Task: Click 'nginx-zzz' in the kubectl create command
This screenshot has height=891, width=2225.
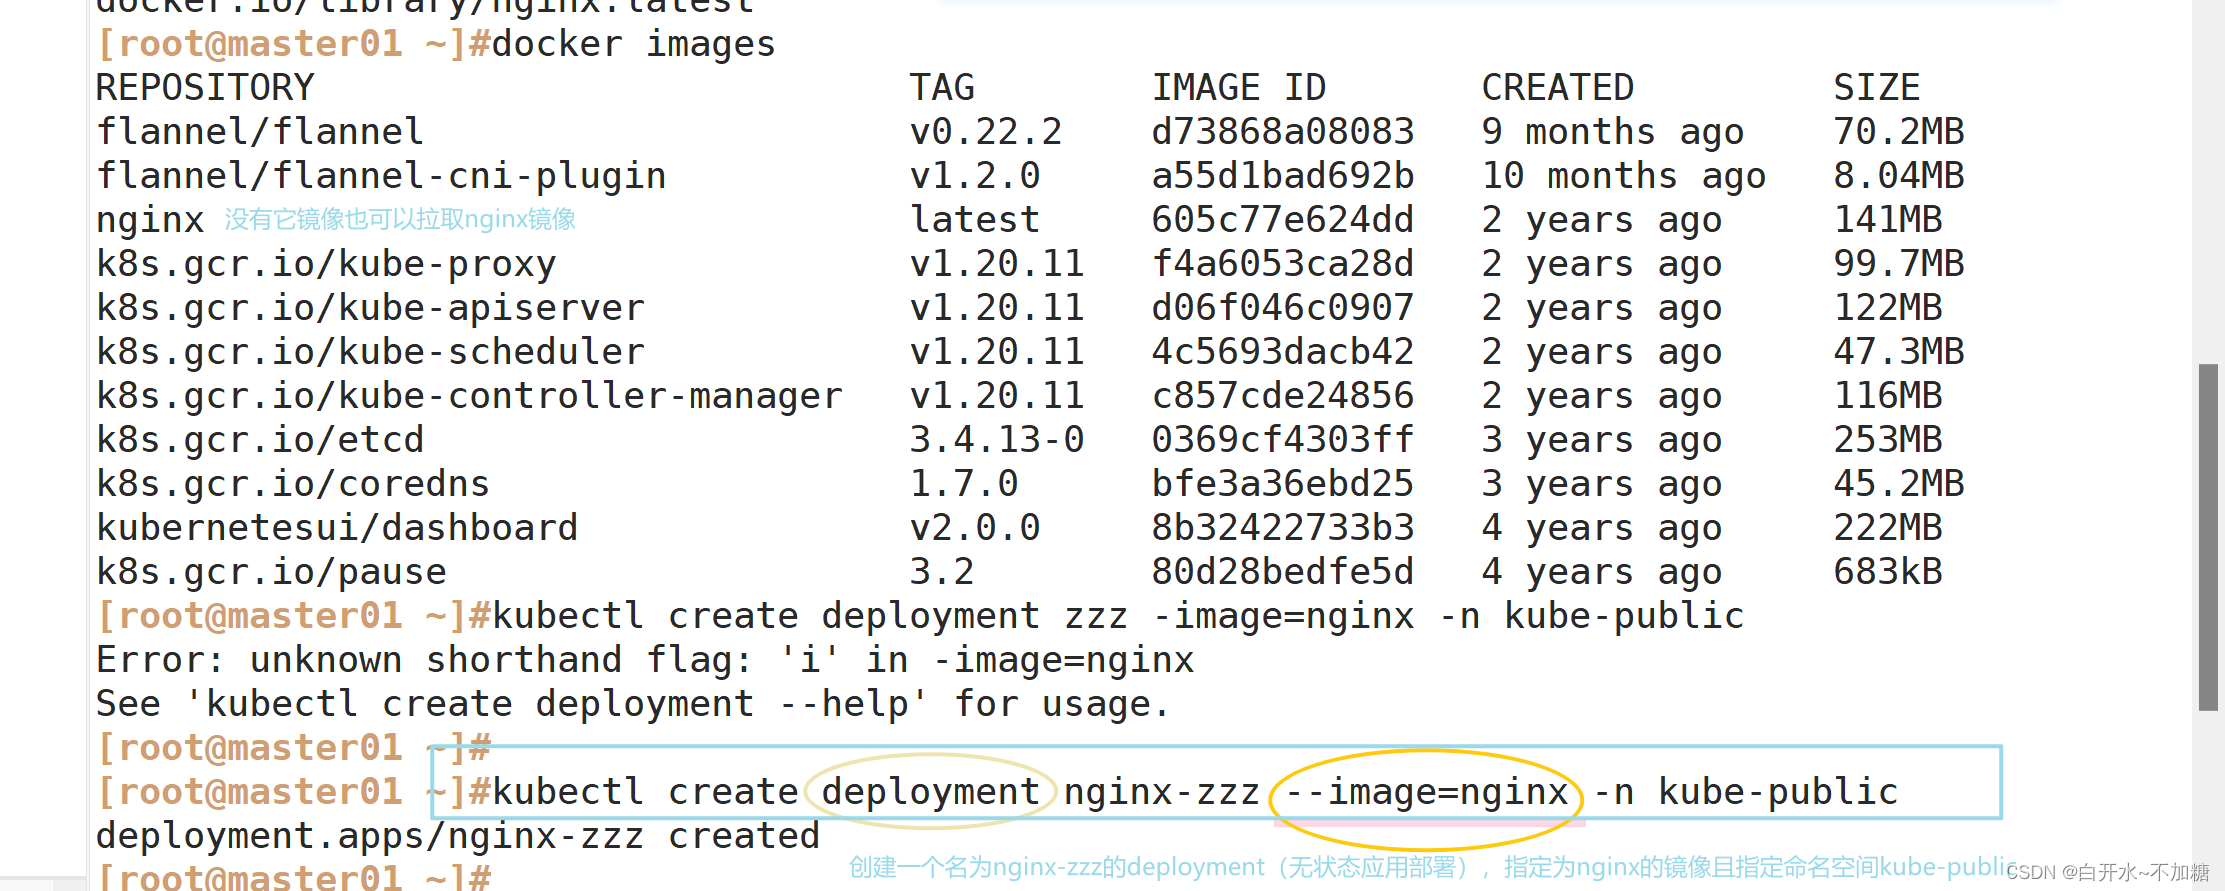Action: pos(1162,792)
